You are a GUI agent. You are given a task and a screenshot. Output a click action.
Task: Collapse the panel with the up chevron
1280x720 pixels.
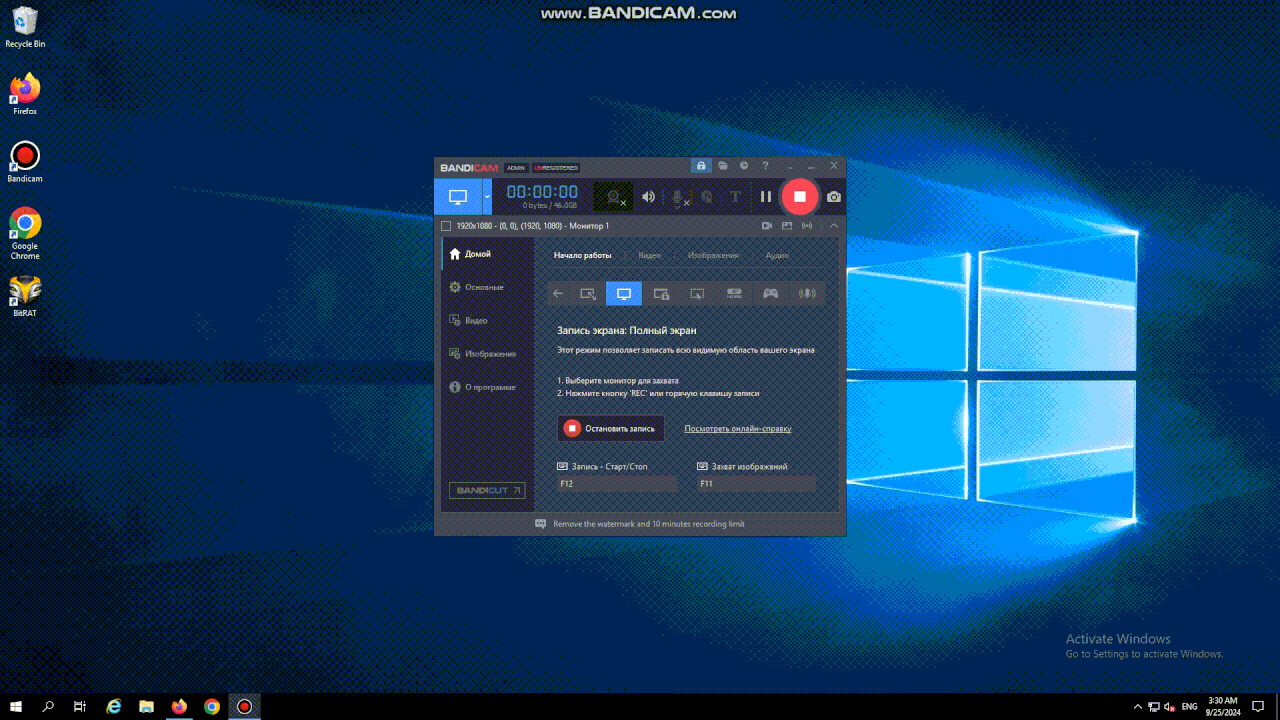(833, 226)
